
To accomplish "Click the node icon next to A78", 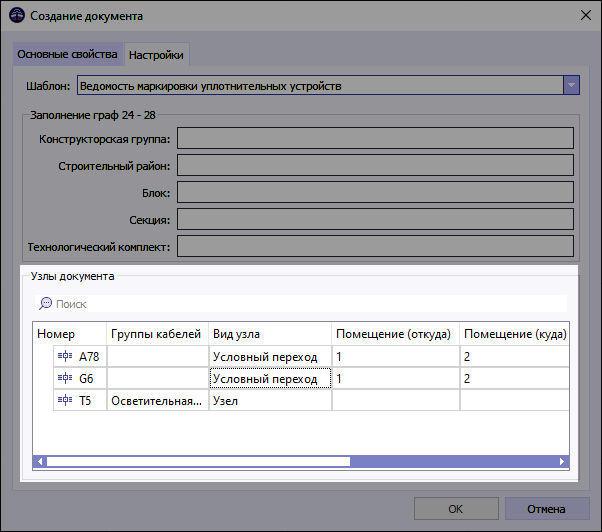I will point(65,356).
